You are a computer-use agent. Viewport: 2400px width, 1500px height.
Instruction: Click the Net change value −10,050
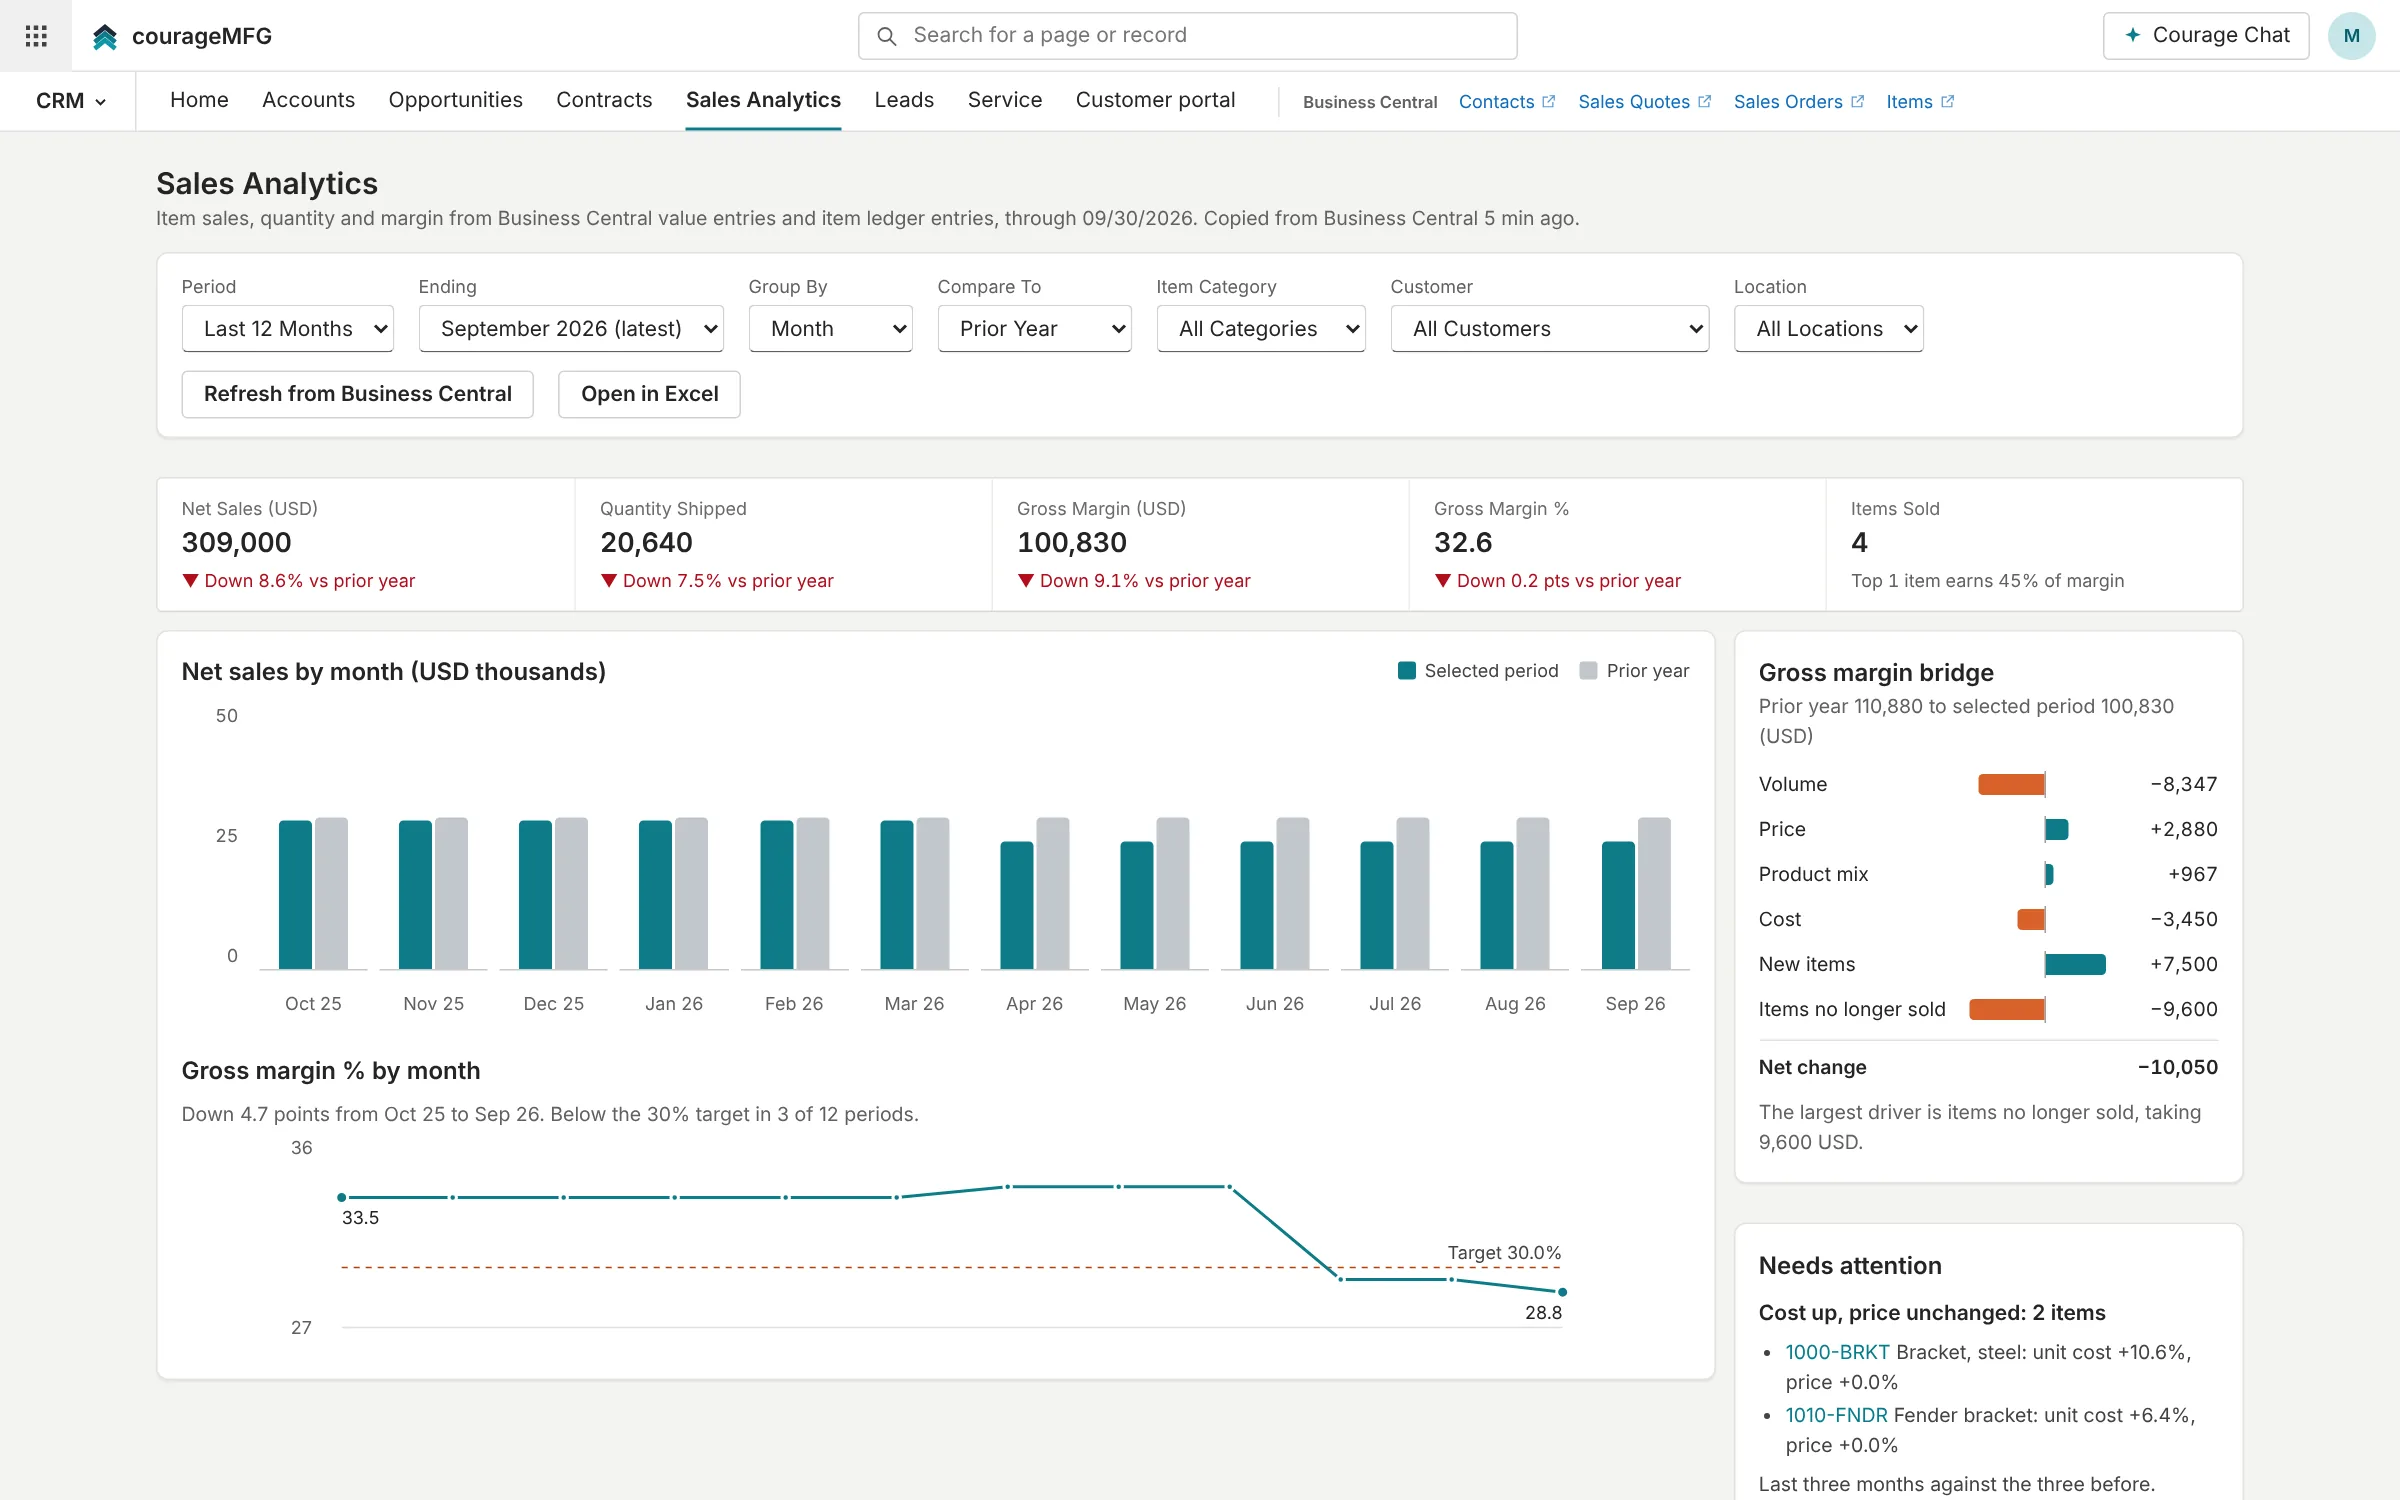(x=2178, y=1067)
